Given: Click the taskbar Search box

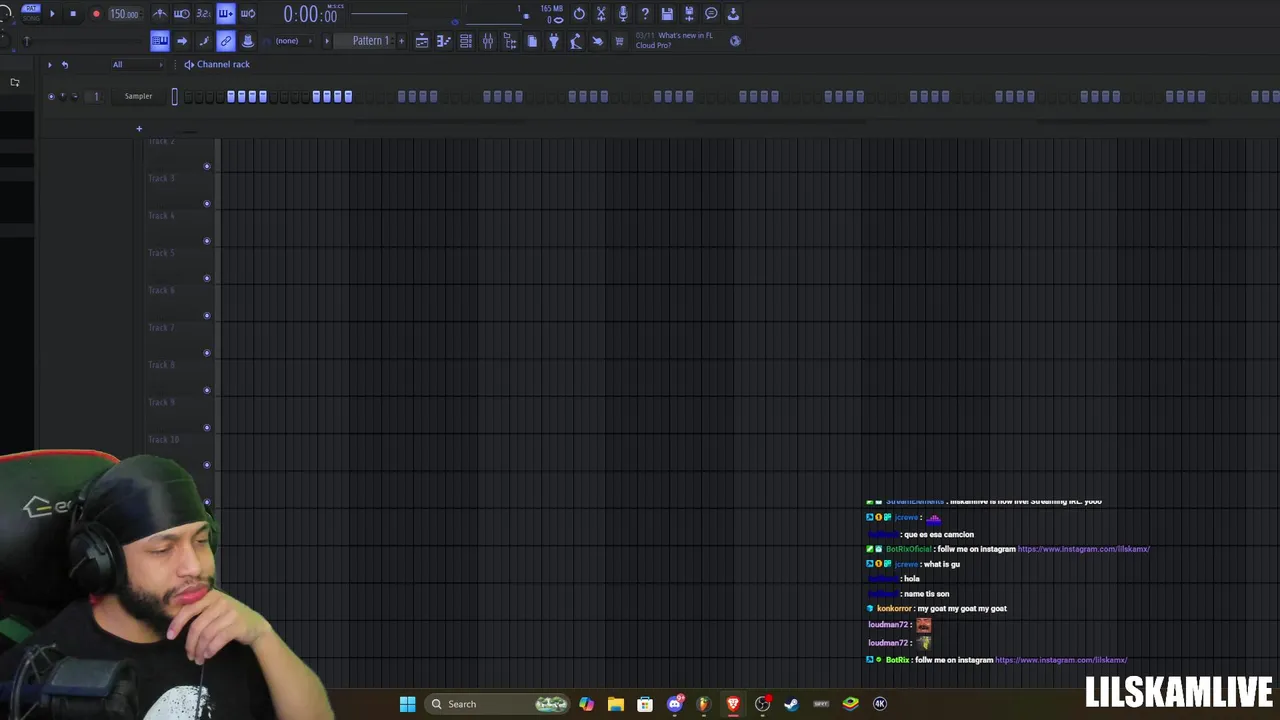Looking at the screenshot, I should (497, 704).
